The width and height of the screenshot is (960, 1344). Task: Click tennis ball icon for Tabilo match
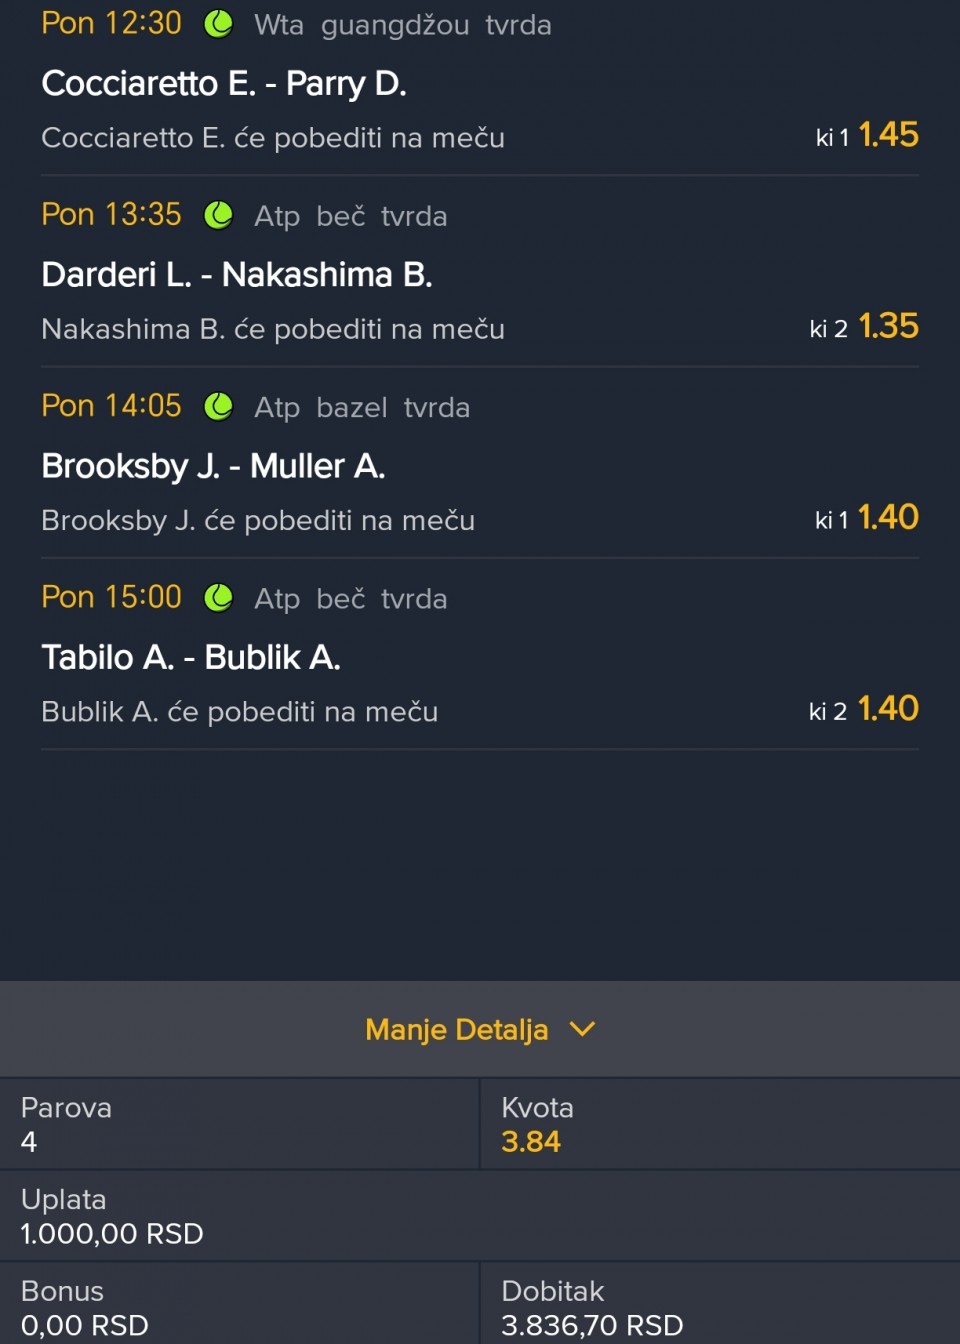[x=218, y=598]
